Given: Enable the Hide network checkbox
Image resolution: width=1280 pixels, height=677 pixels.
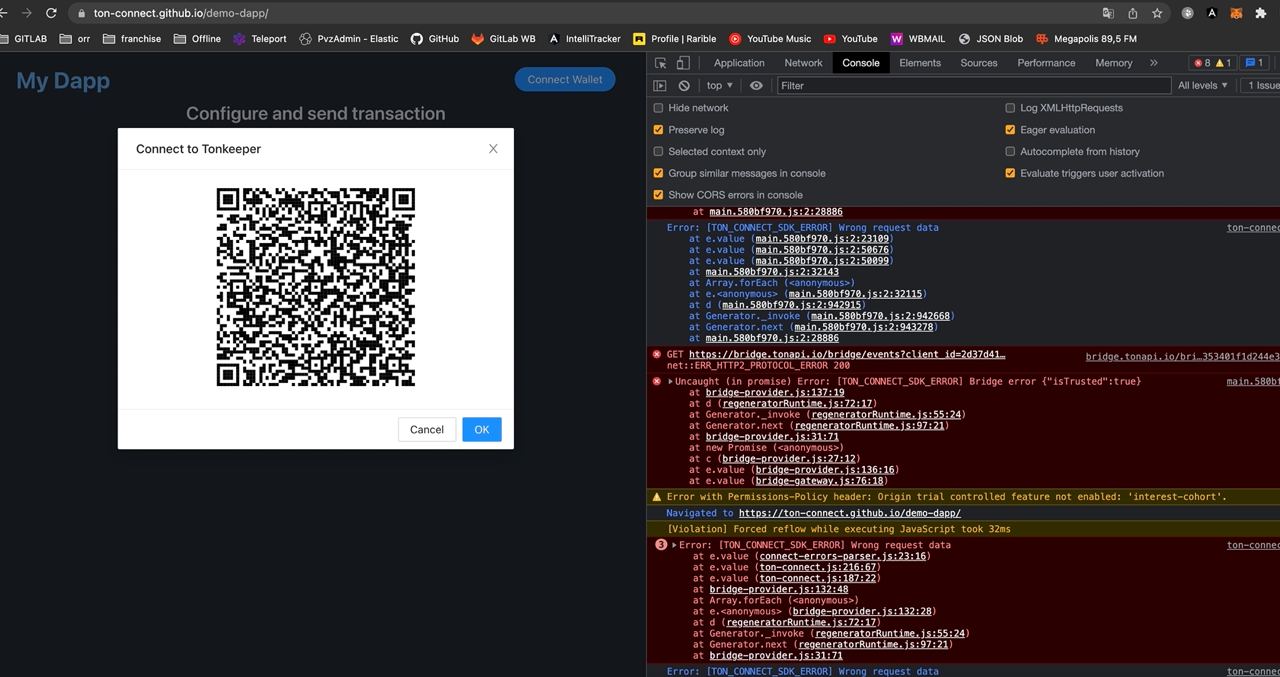Looking at the screenshot, I should point(658,108).
